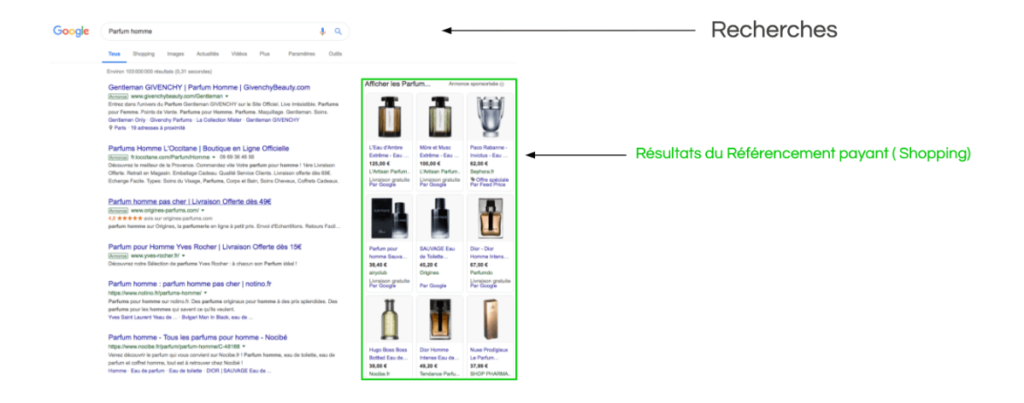This screenshot has height=403, width=1024.
Task: Open 'Parfums Homme L'Occitane' result title
Action: tap(199, 148)
